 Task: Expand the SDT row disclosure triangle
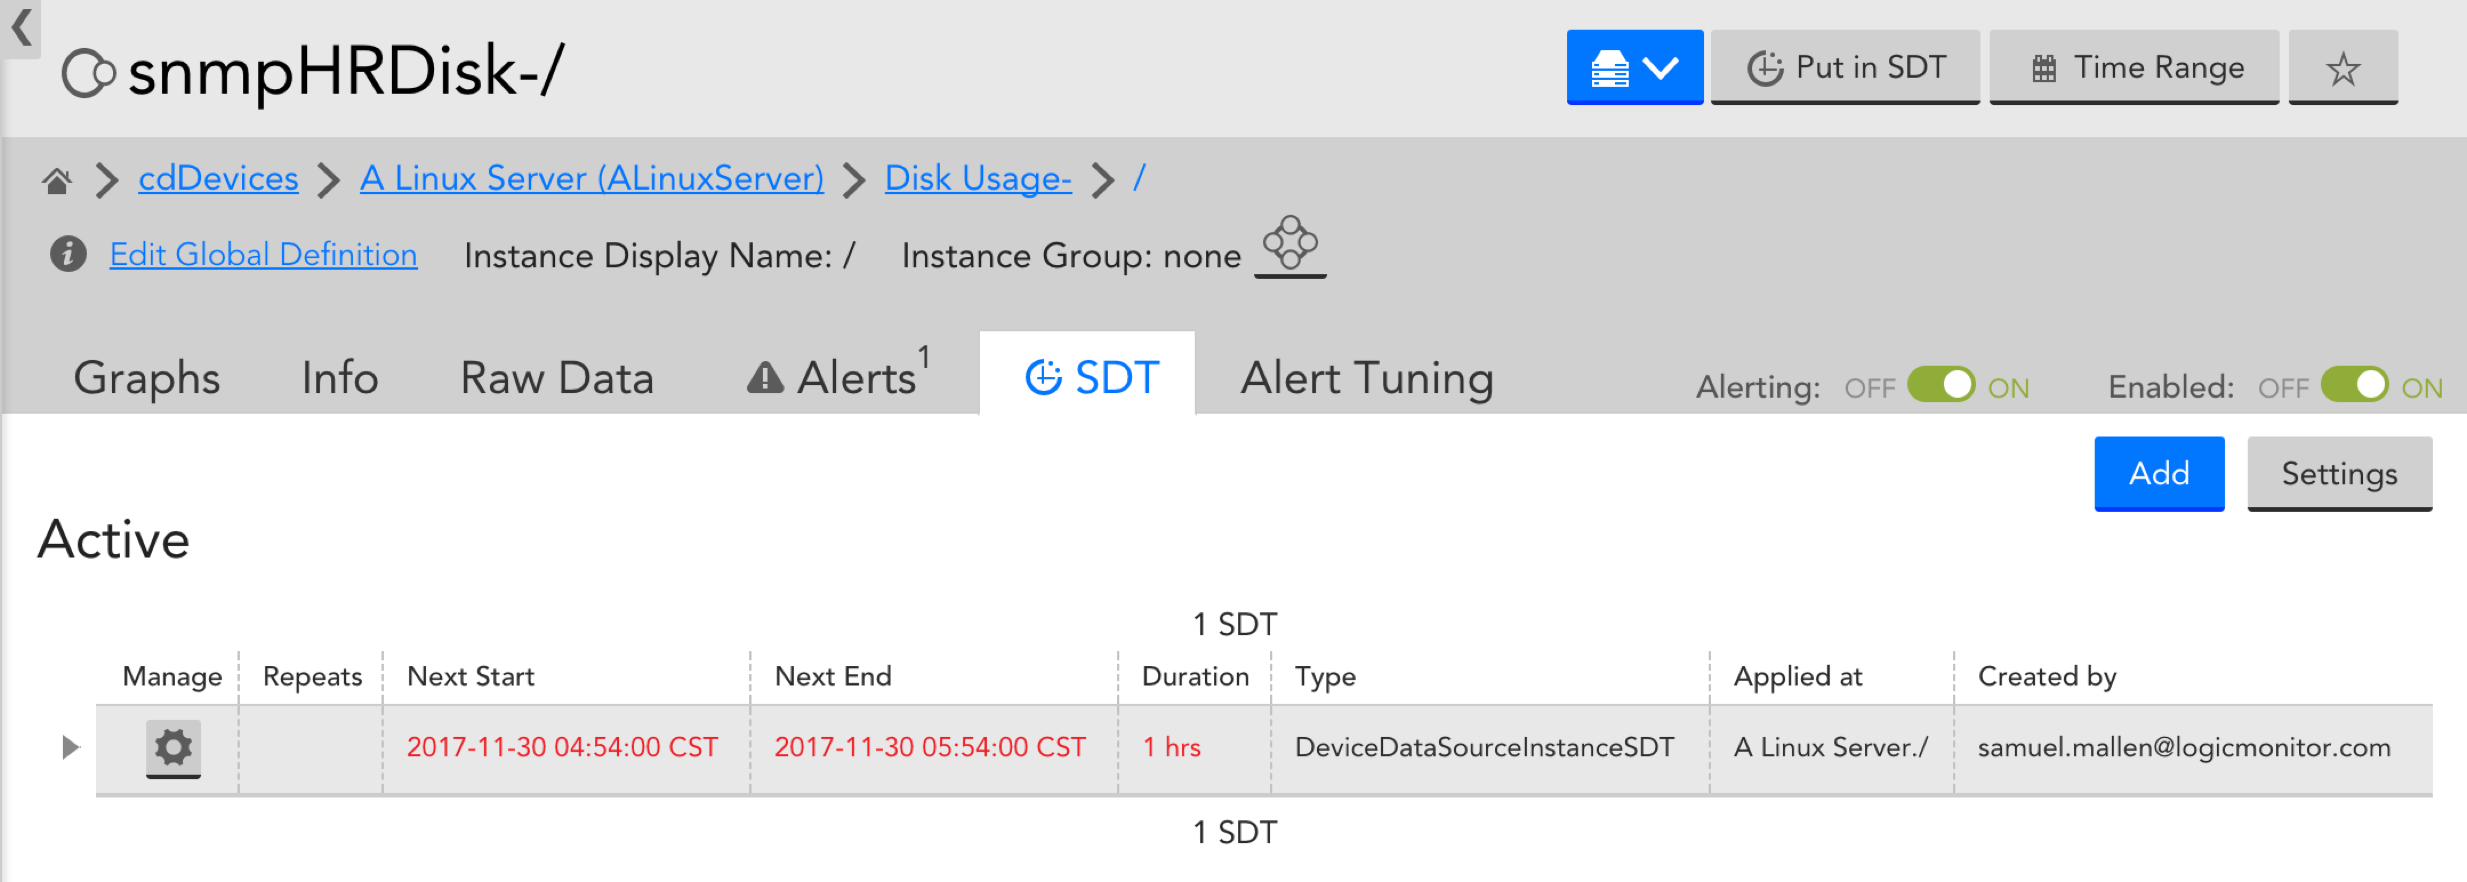(x=69, y=747)
